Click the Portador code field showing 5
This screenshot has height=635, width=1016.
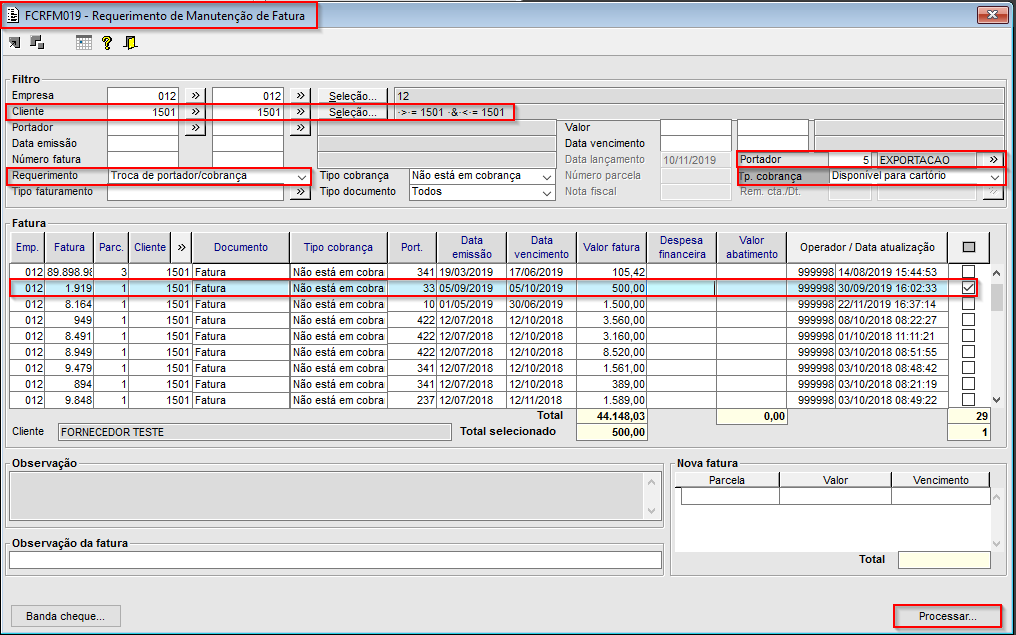pos(850,159)
